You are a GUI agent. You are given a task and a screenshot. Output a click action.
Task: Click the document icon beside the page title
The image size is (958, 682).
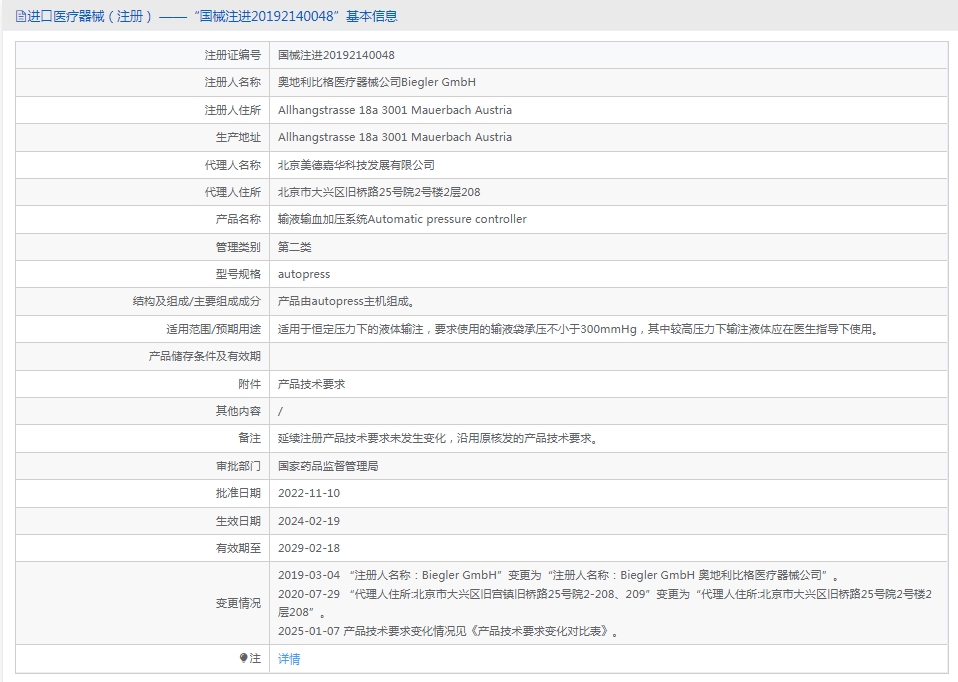point(20,17)
